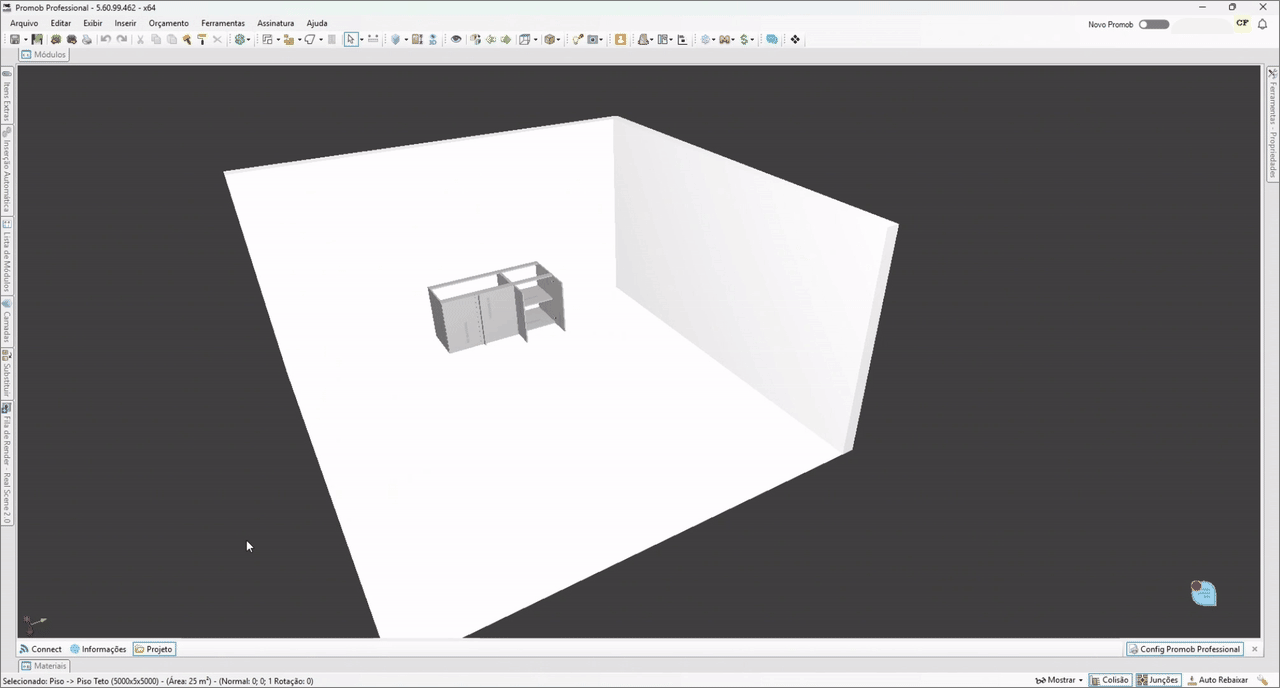Toggle Colisão in the status bar
The height and width of the screenshot is (688, 1280).
coord(1110,680)
